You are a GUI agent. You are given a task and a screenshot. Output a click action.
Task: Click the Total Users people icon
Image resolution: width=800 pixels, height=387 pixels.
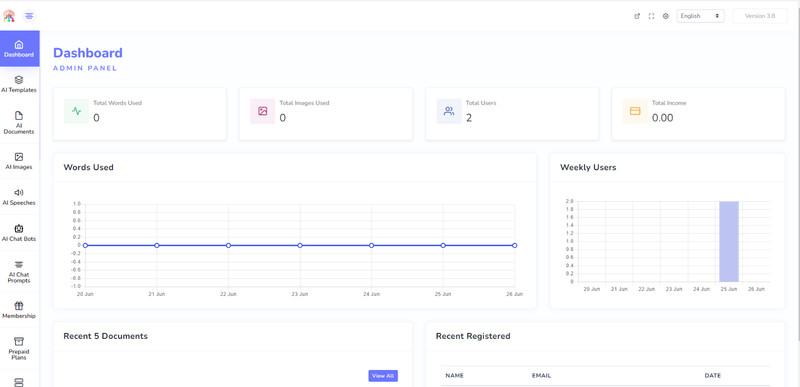449,111
